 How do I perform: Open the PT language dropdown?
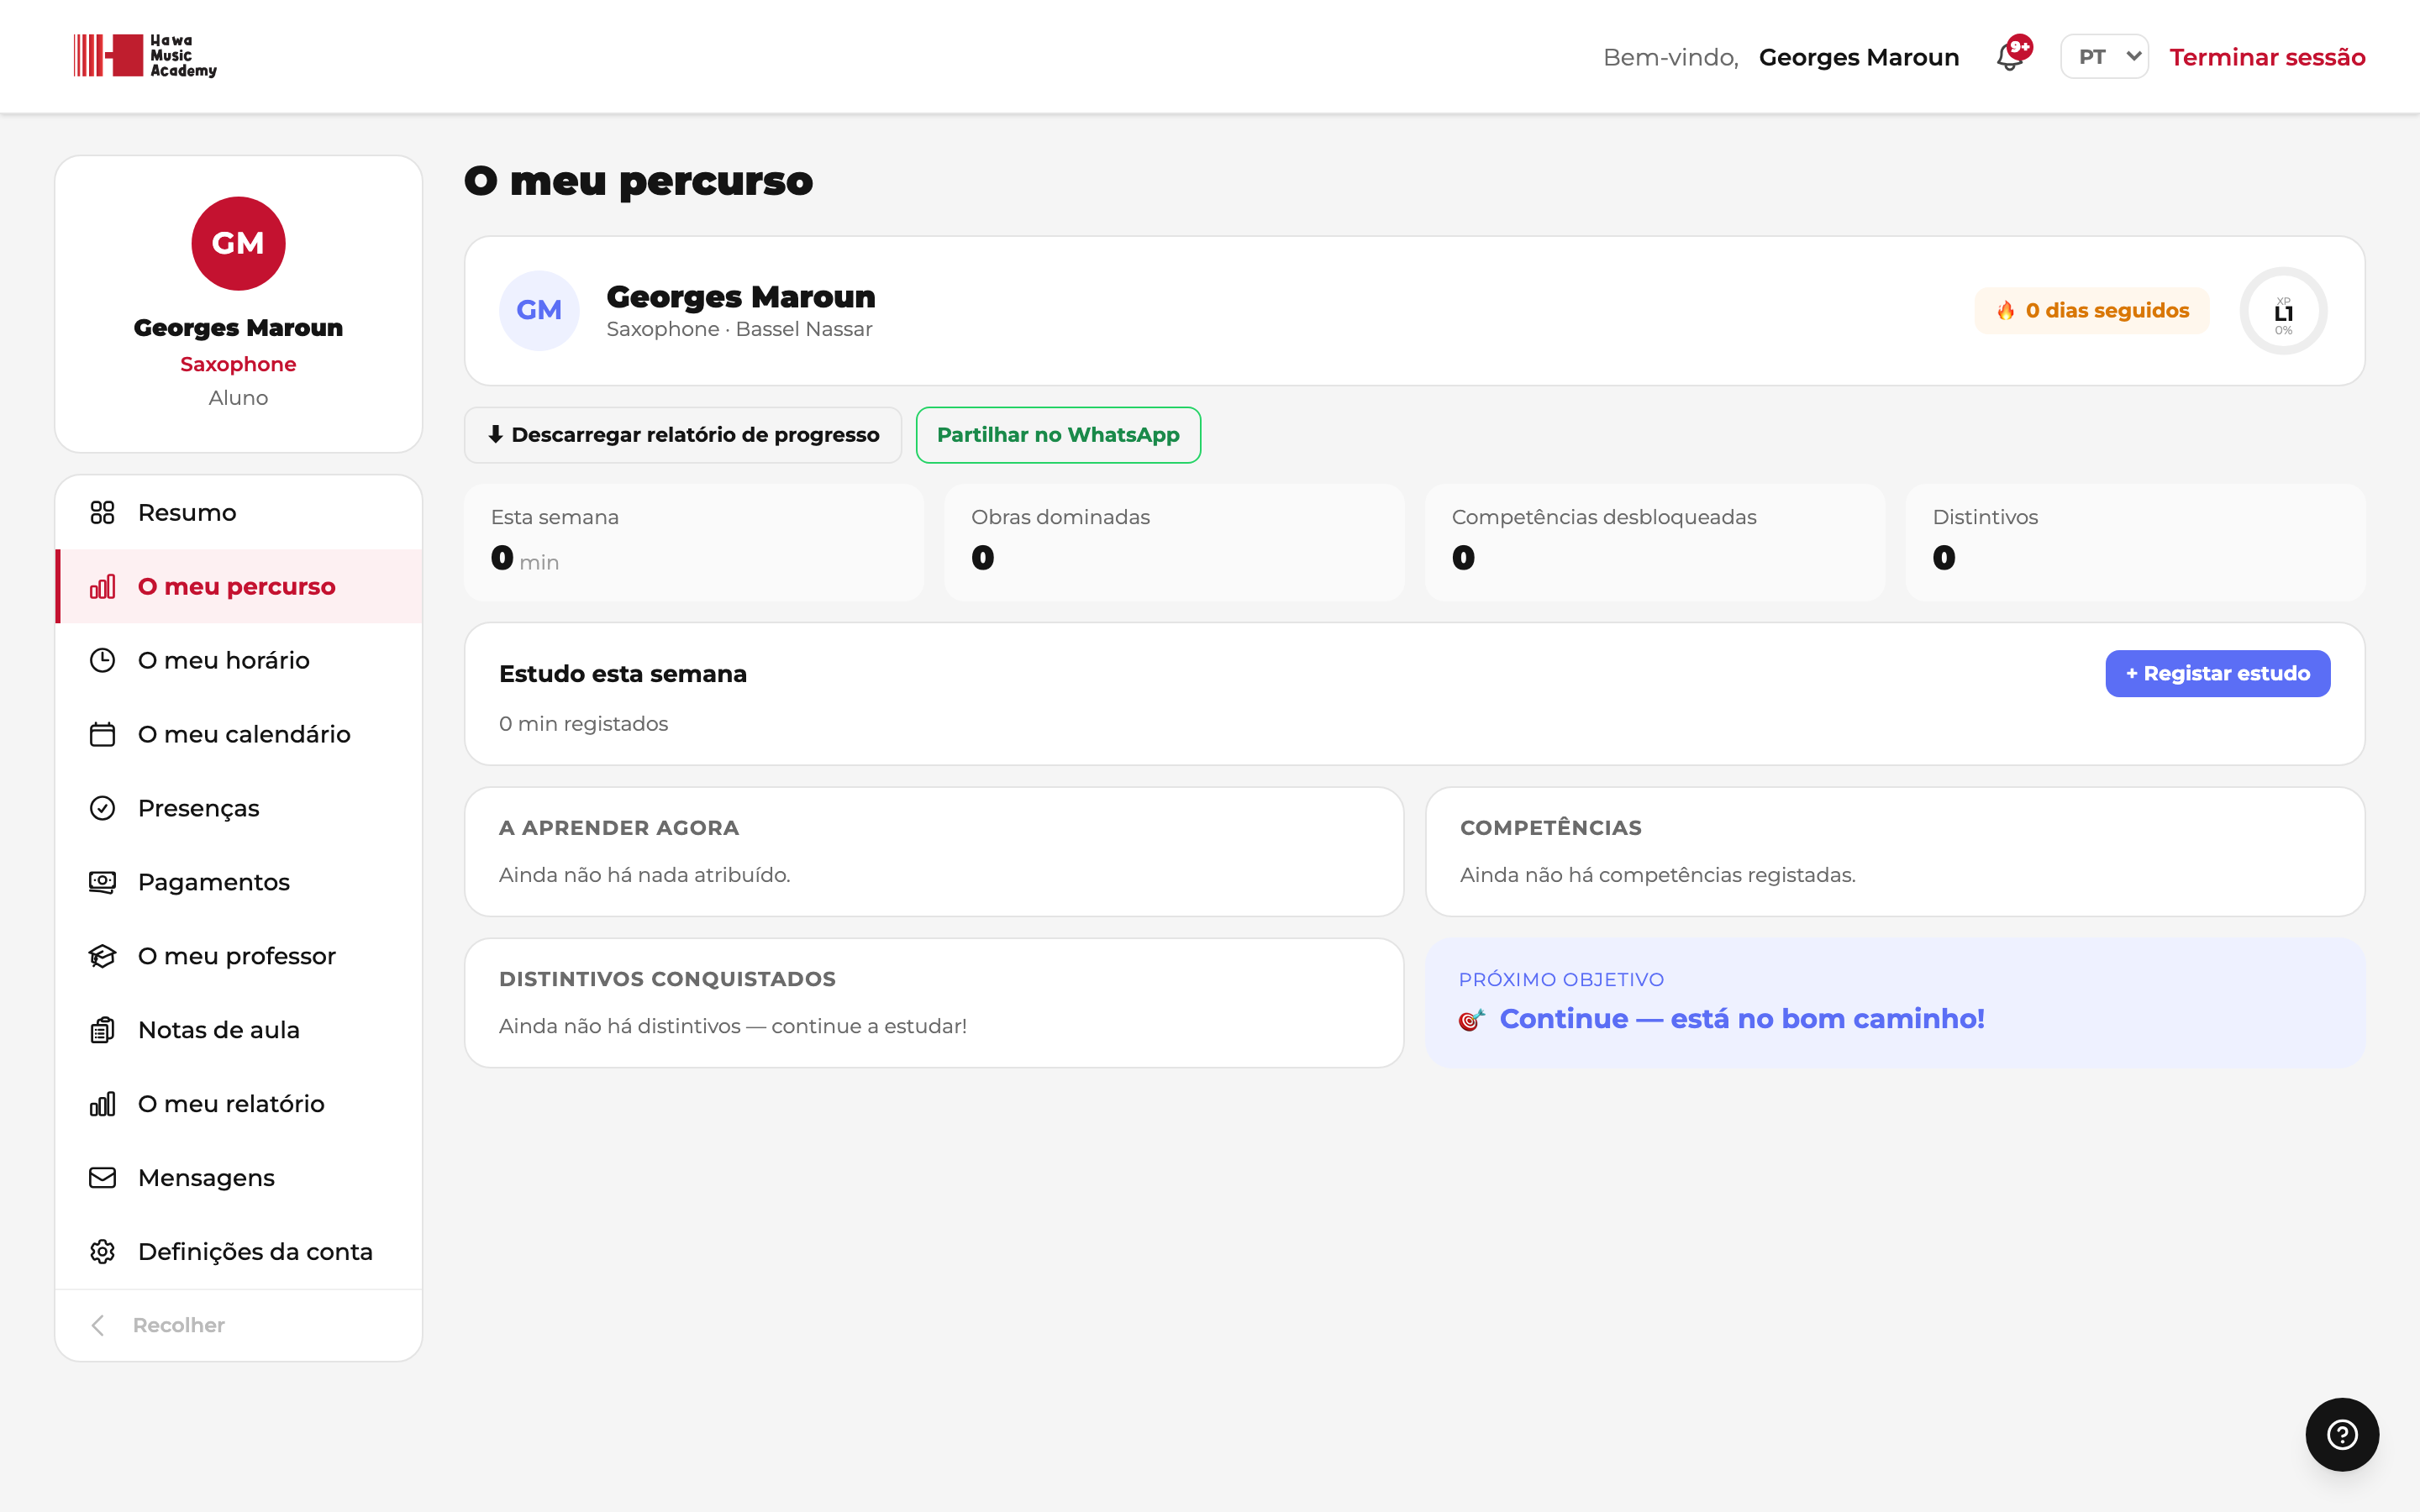click(2104, 57)
